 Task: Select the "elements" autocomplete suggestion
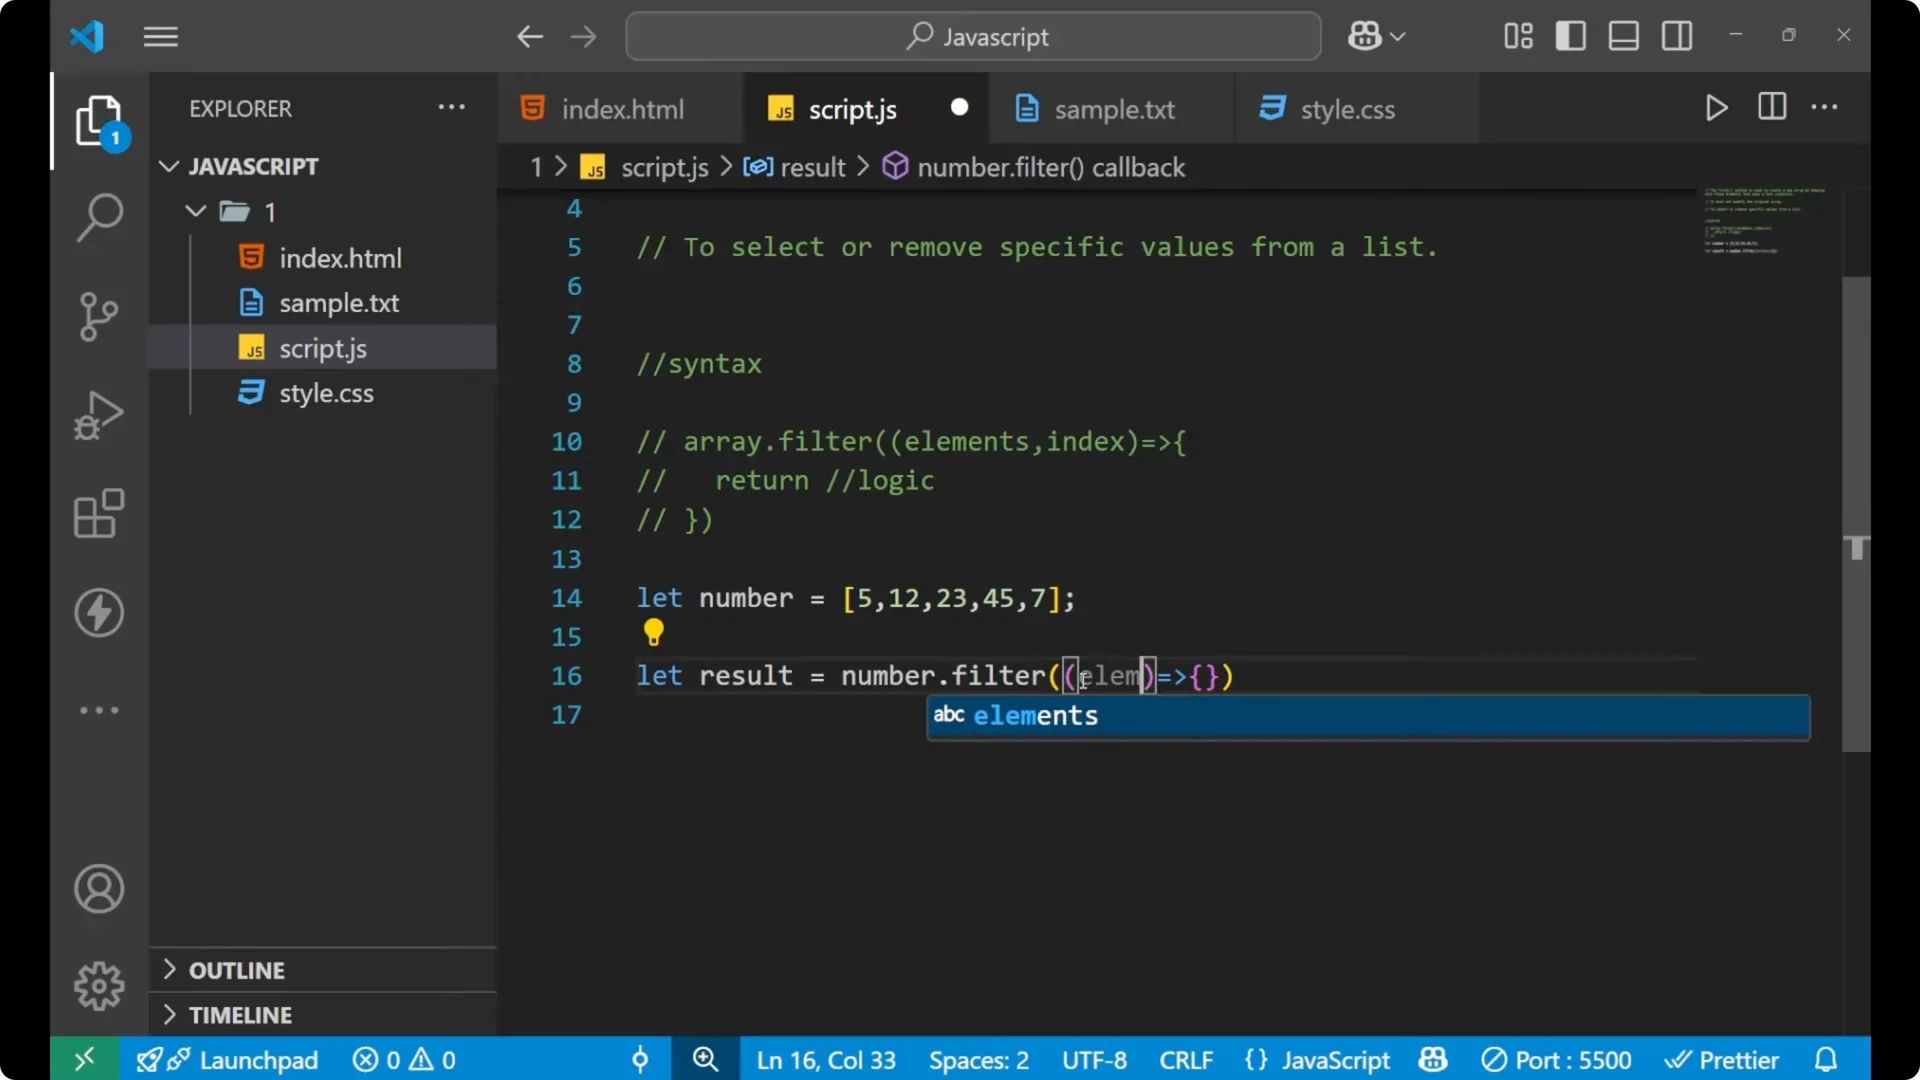pyautogui.click(x=1035, y=716)
